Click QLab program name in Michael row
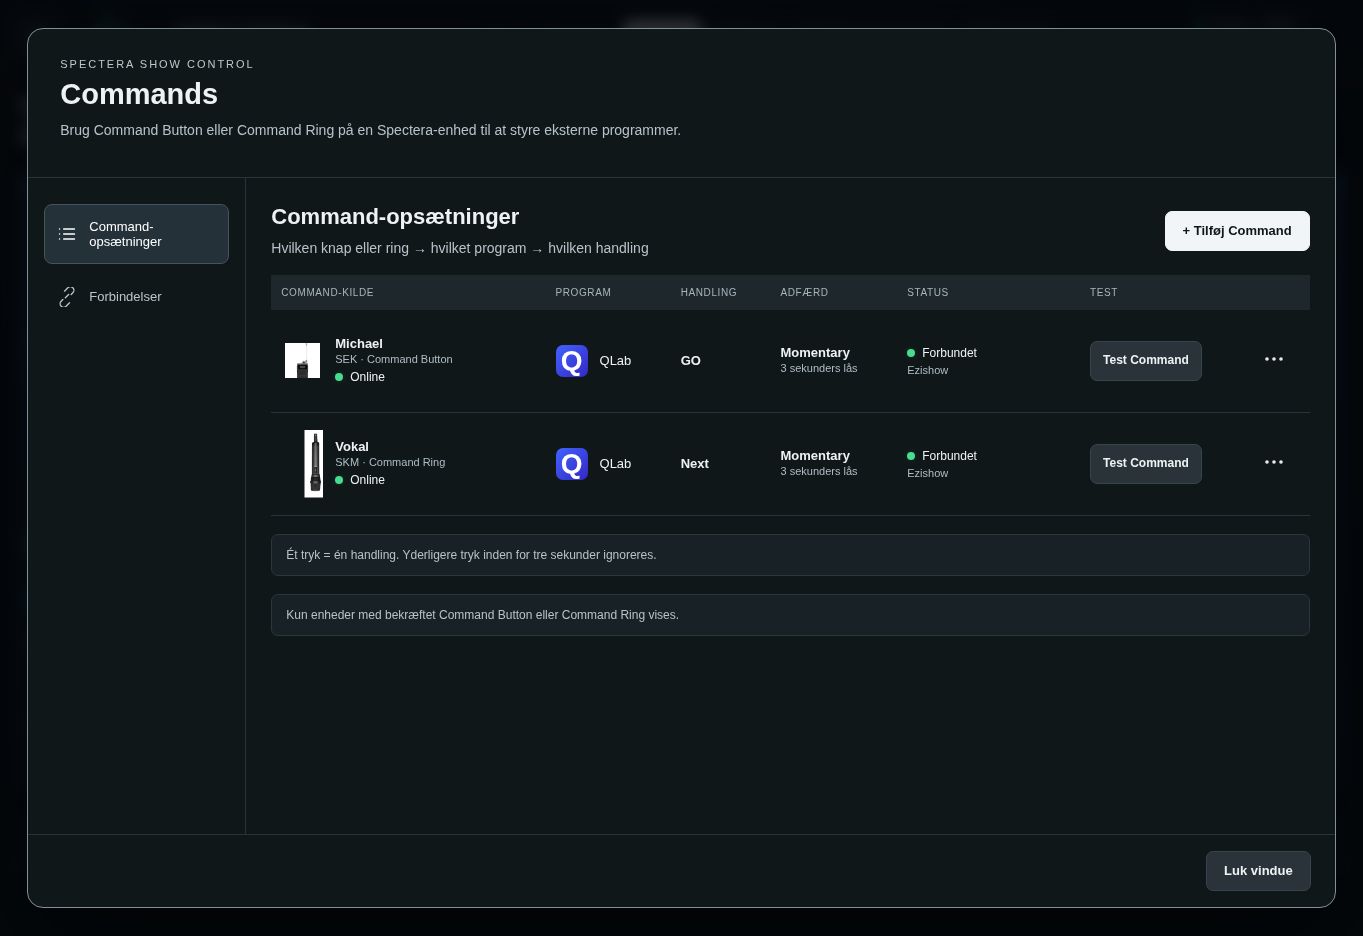This screenshot has width=1363, height=936. click(615, 361)
